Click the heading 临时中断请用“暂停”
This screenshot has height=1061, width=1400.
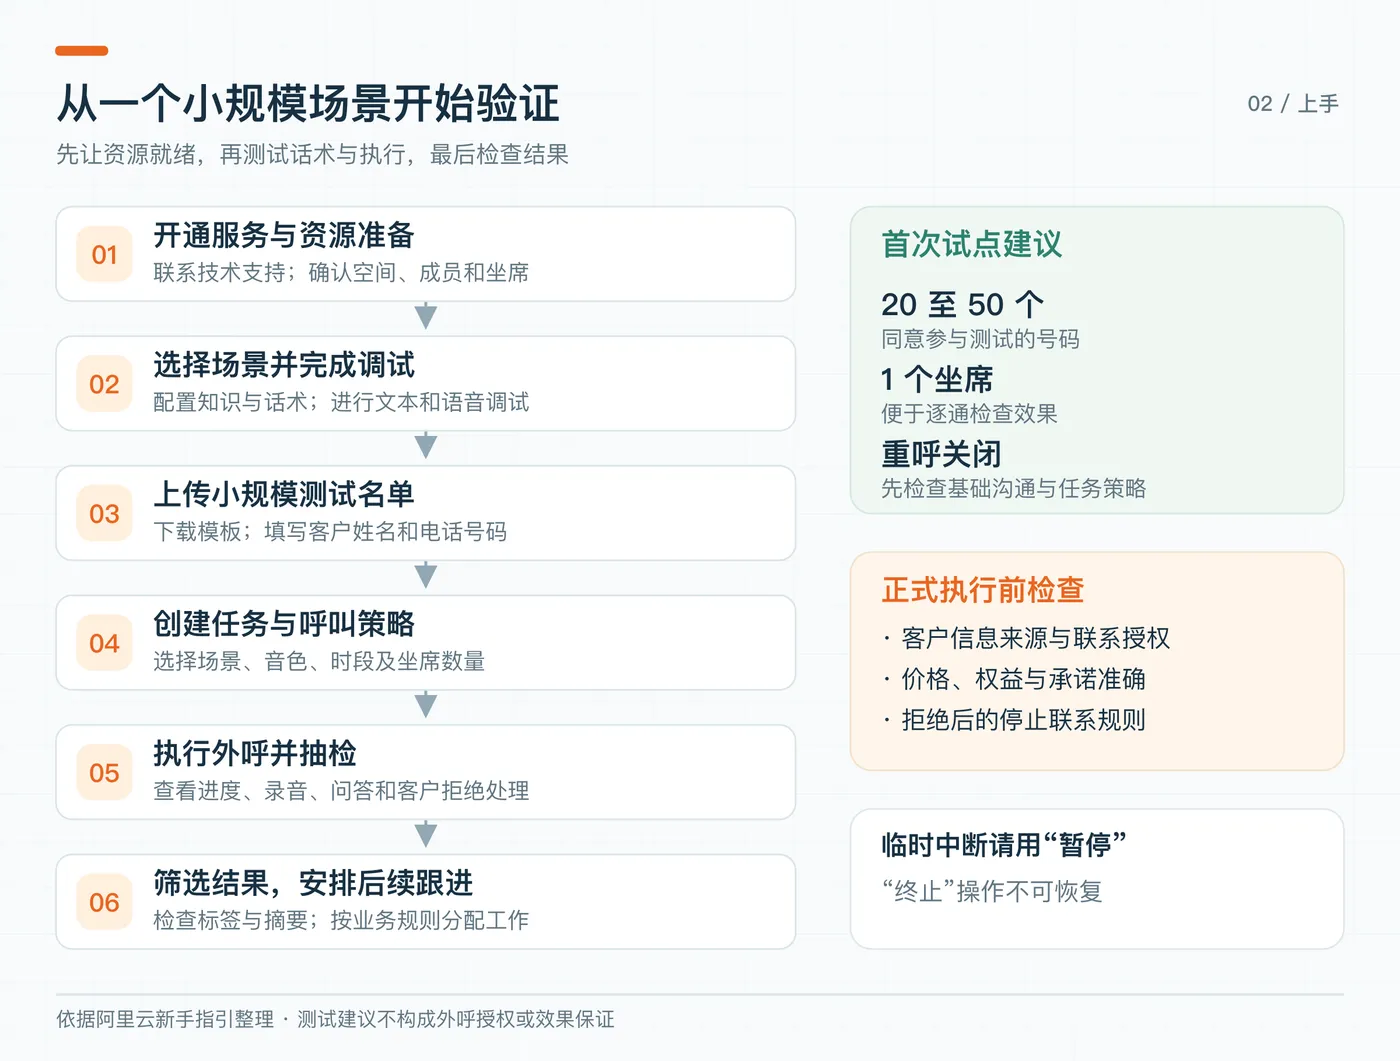[1004, 845]
